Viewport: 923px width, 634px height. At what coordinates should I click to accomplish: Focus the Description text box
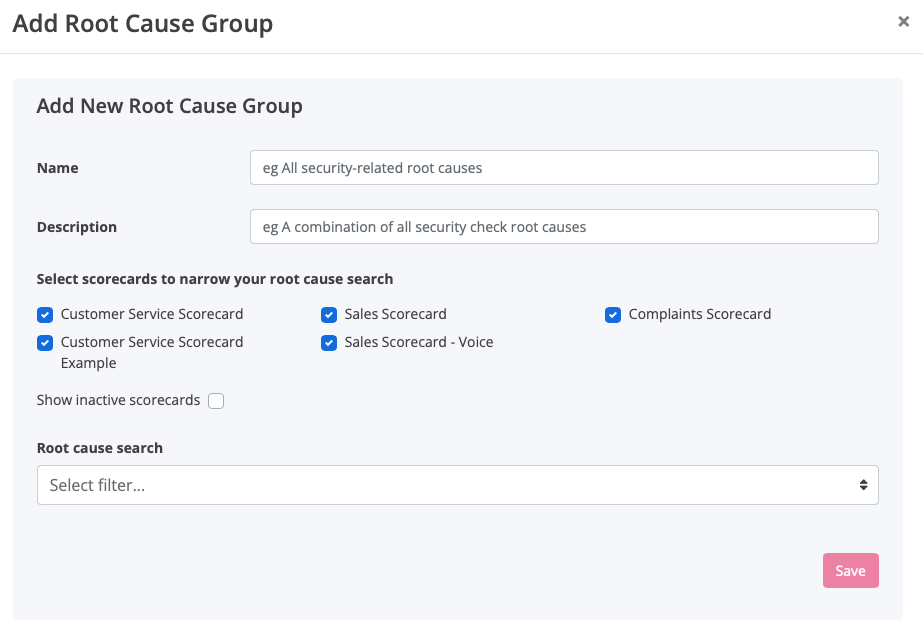[563, 227]
